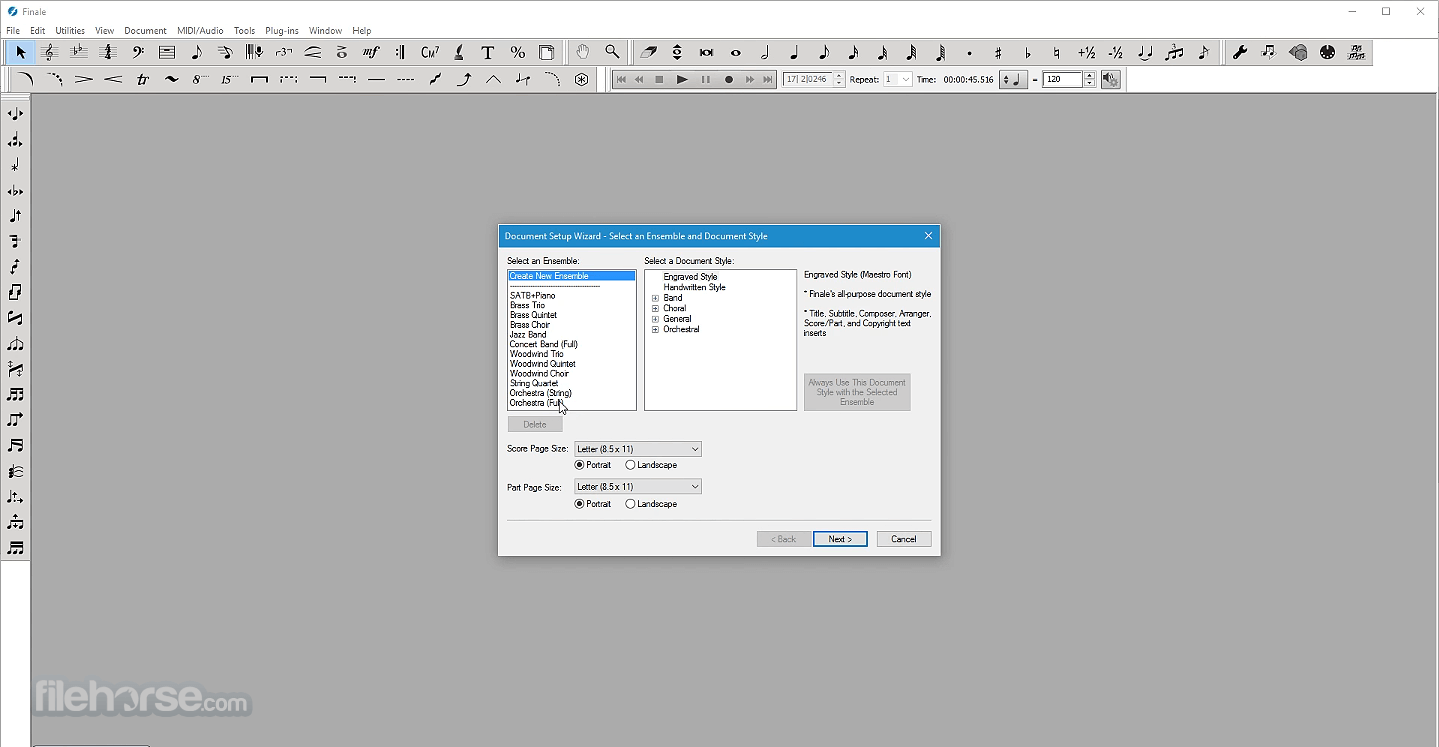
Task: Choose the String Quartet ensemble
Action: 534,383
